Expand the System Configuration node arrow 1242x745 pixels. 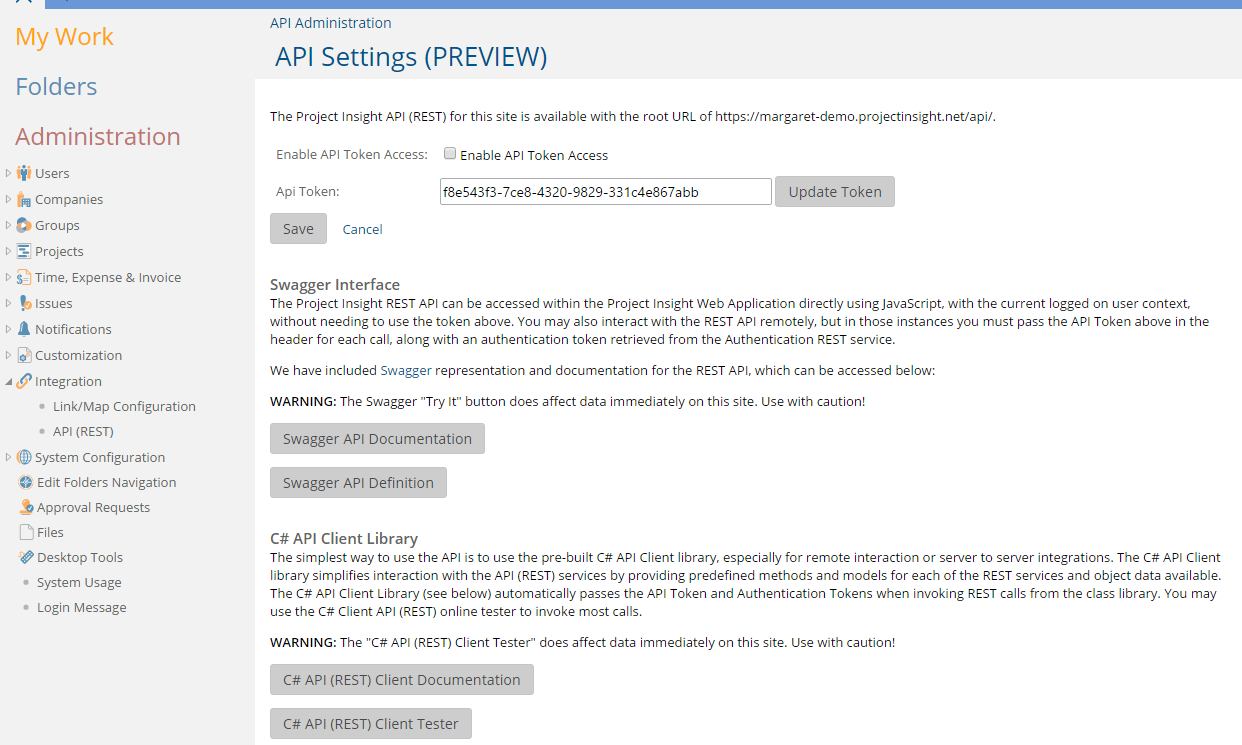(x=8, y=457)
